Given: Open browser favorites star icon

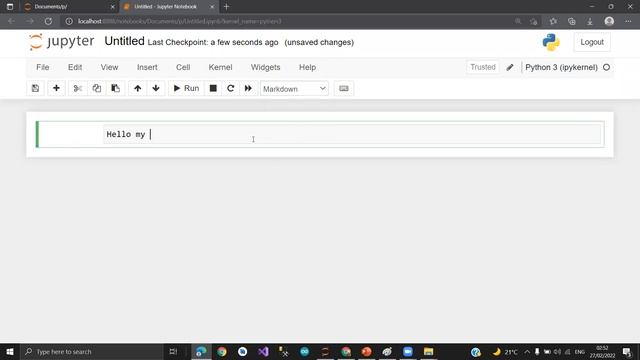Looking at the screenshot, I should (x=553, y=21).
